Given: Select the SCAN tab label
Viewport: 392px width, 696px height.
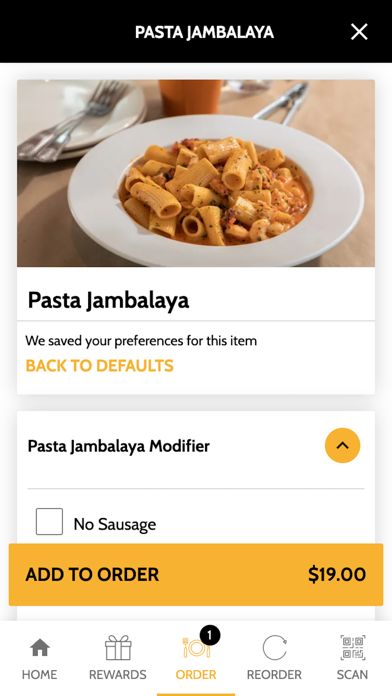Looking at the screenshot, I should coord(352,675).
